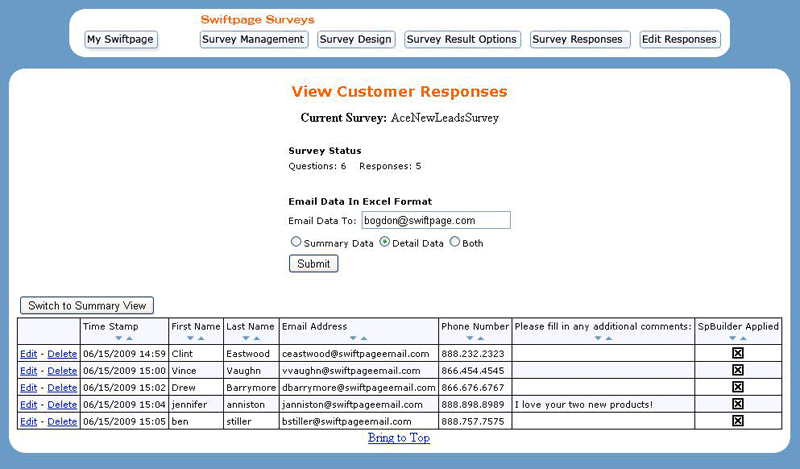The width and height of the screenshot is (800, 469).
Task: Toggle SpBuilder Applied checkbox in Vince Vaughn row
Action: tap(738, 370)
